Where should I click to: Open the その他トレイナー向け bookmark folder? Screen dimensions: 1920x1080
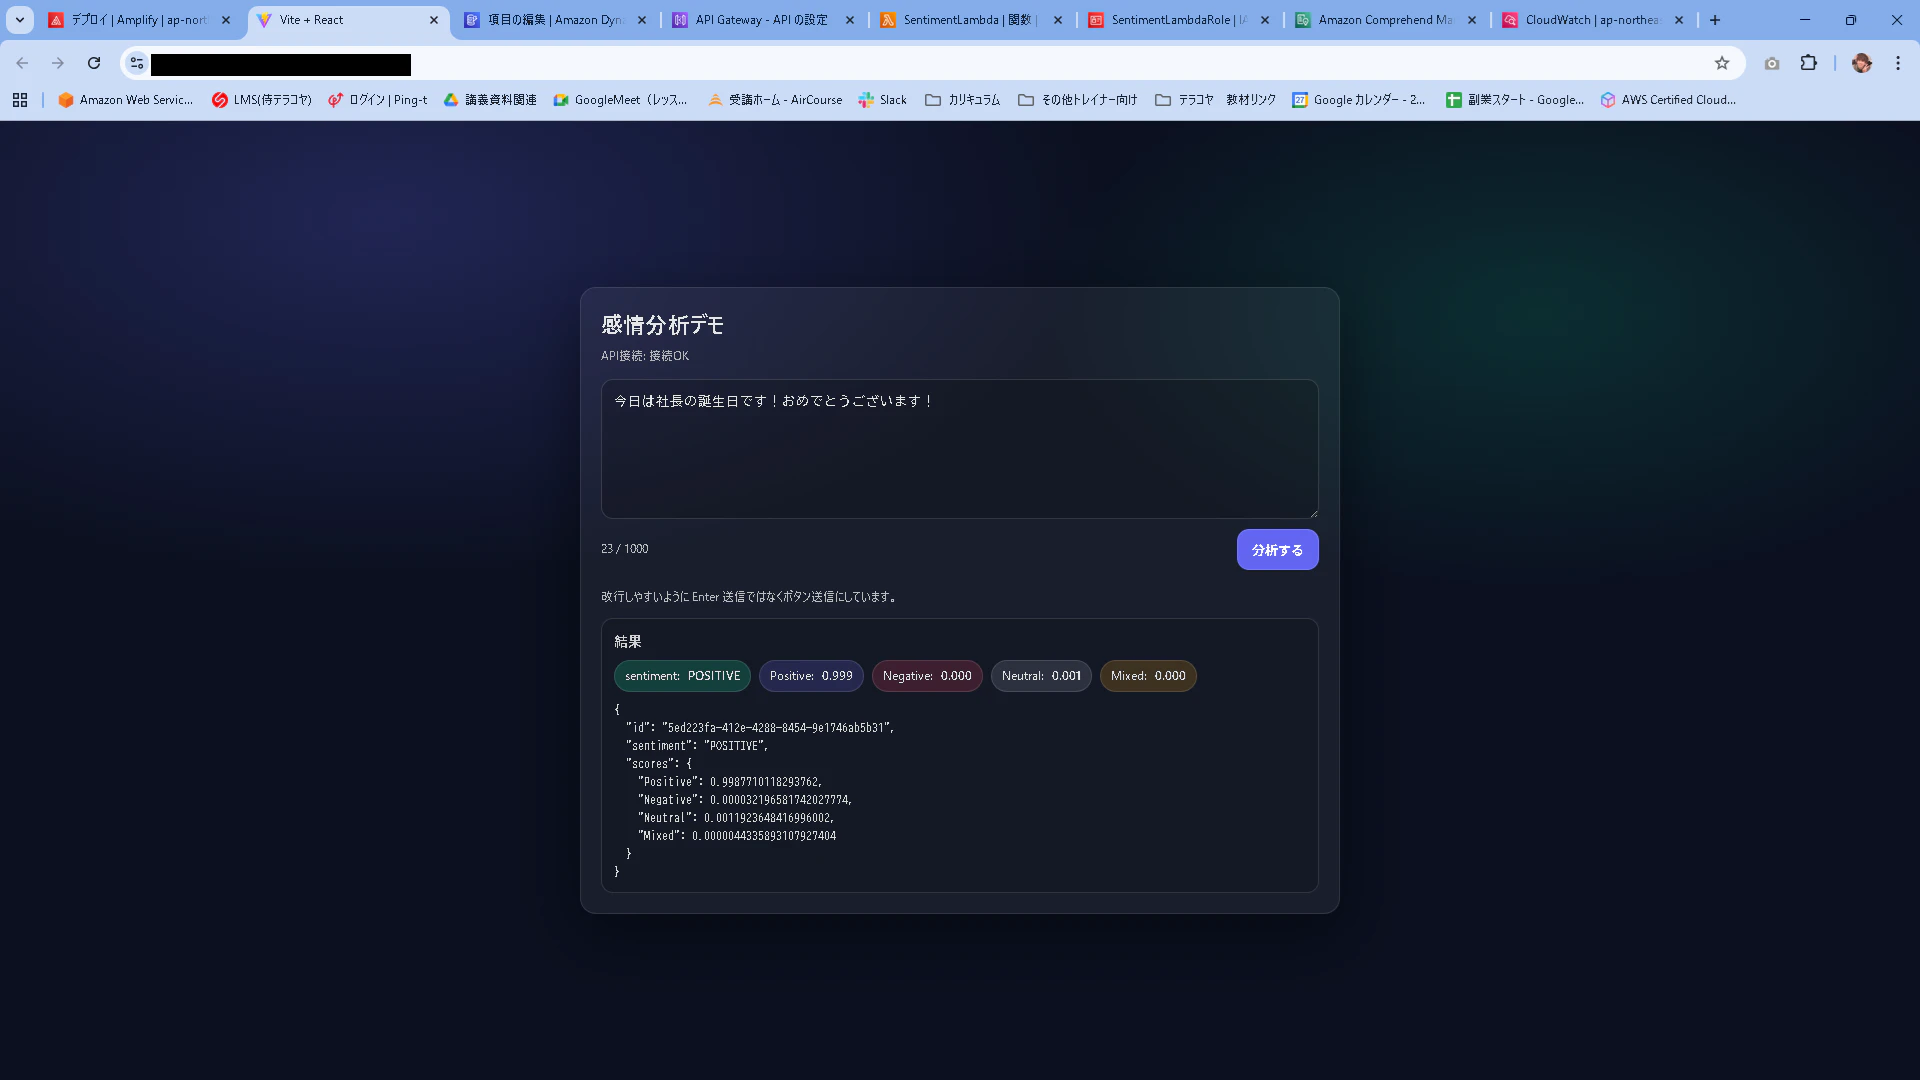(x=1077, y=100)
